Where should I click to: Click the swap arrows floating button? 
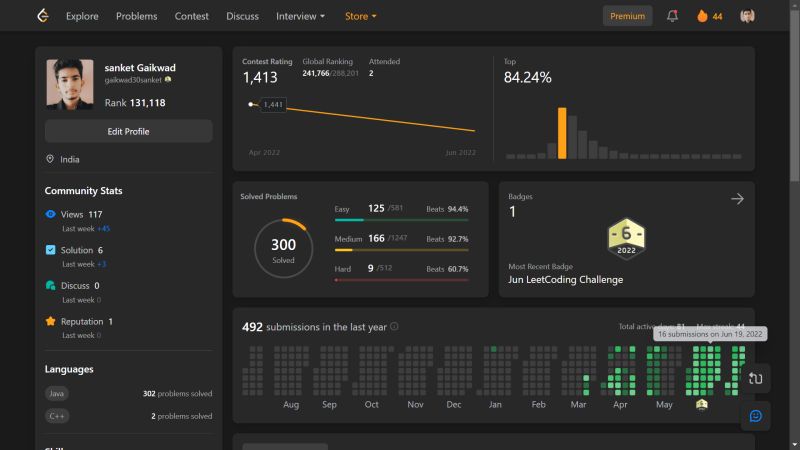(x=756, y=378)
